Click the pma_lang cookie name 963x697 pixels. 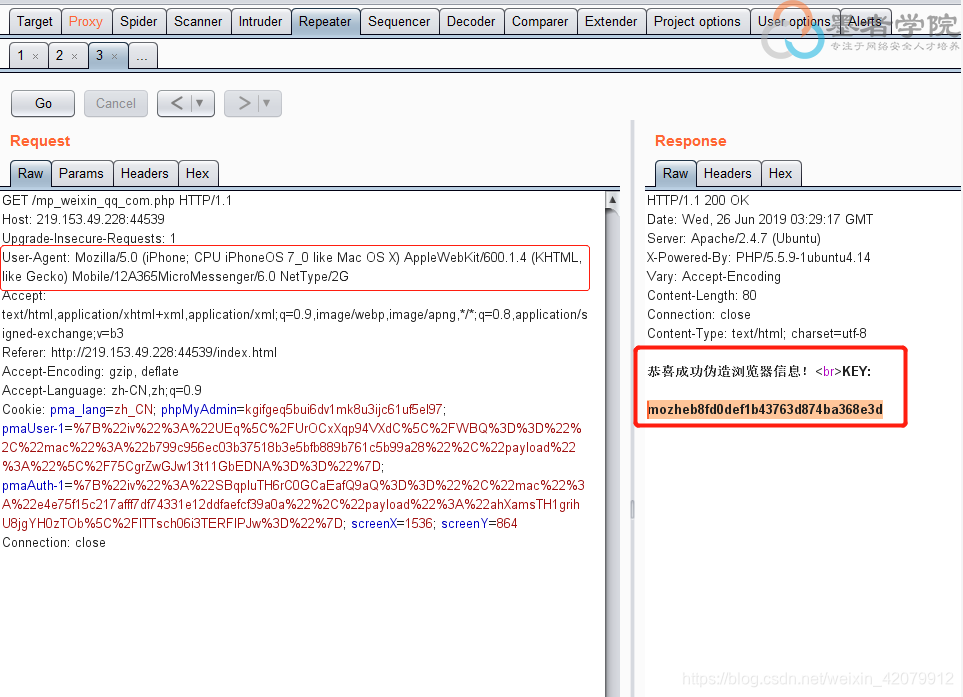pos(78,410)
